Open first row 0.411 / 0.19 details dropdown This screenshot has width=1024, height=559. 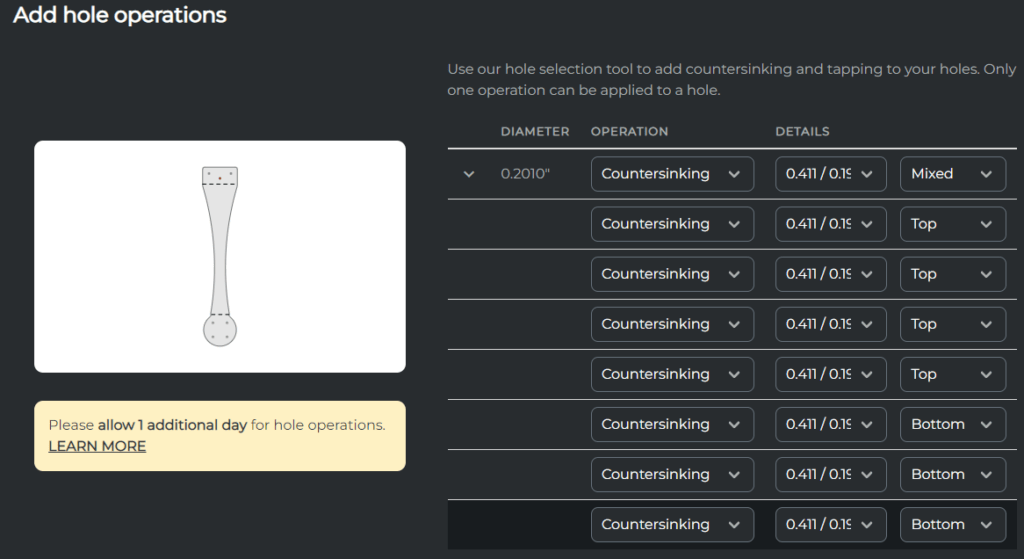click(830, 174)
